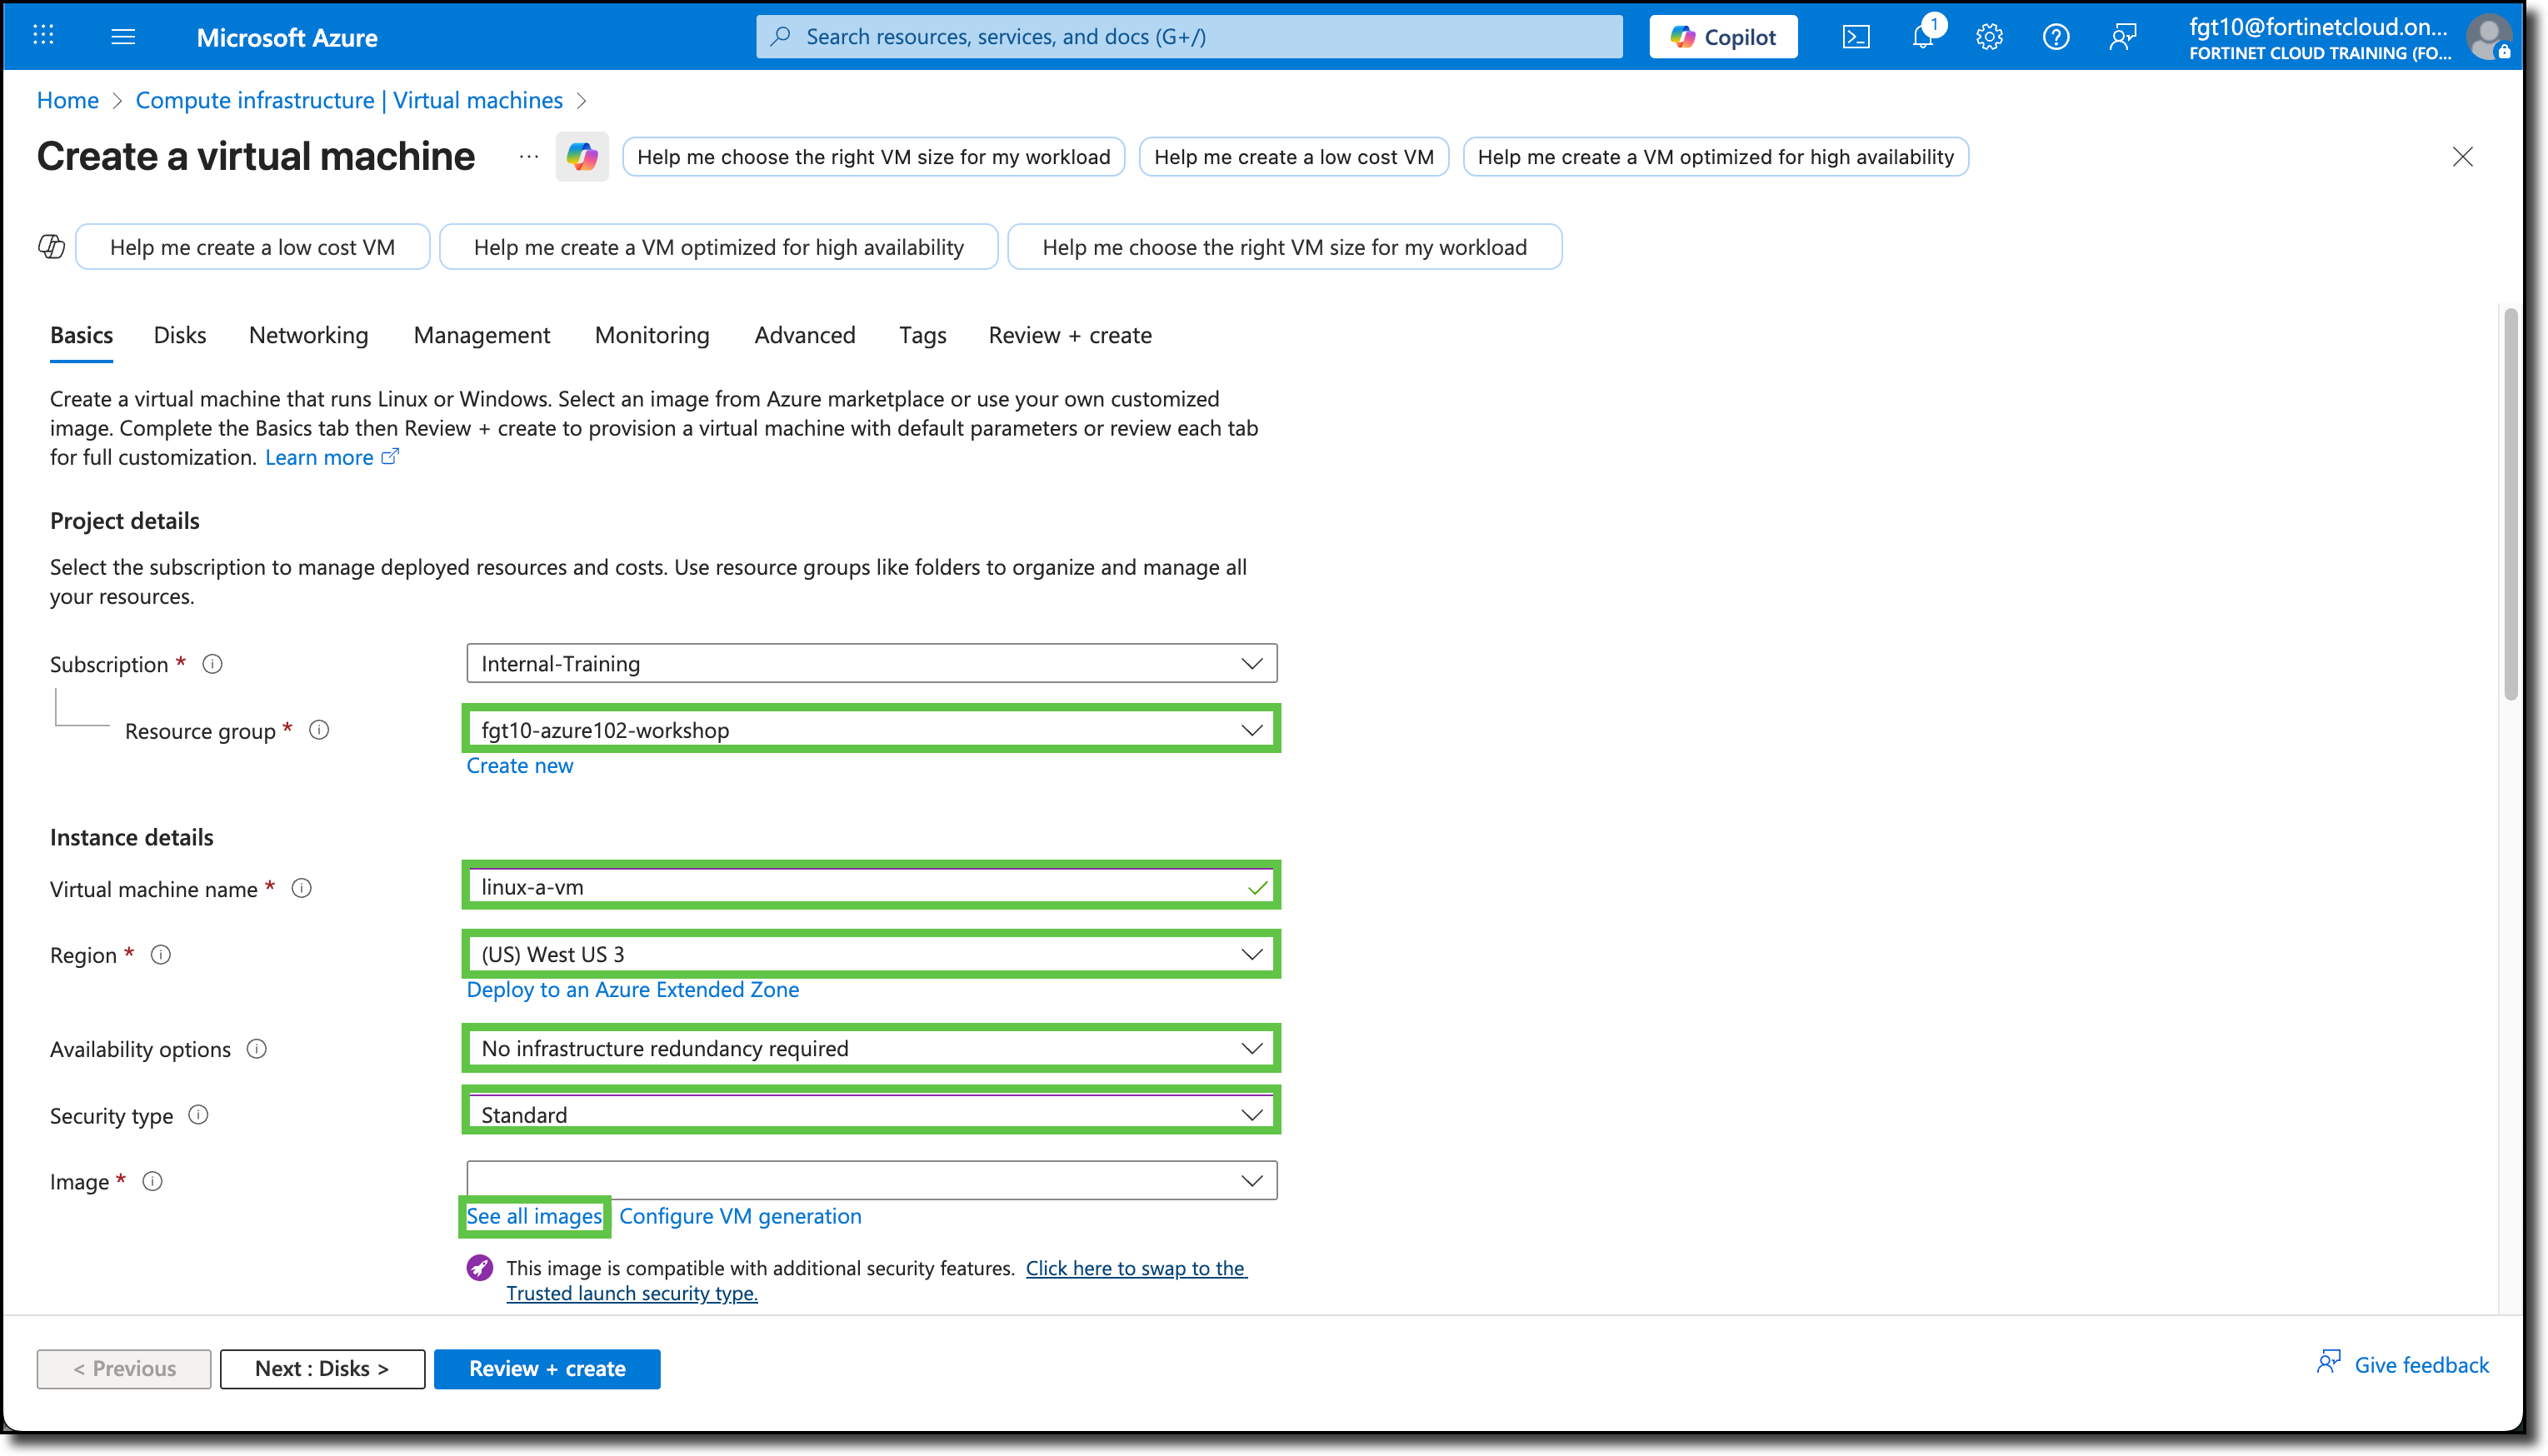
Task: Click the Next : Disks button
Action: (322, 1368)
